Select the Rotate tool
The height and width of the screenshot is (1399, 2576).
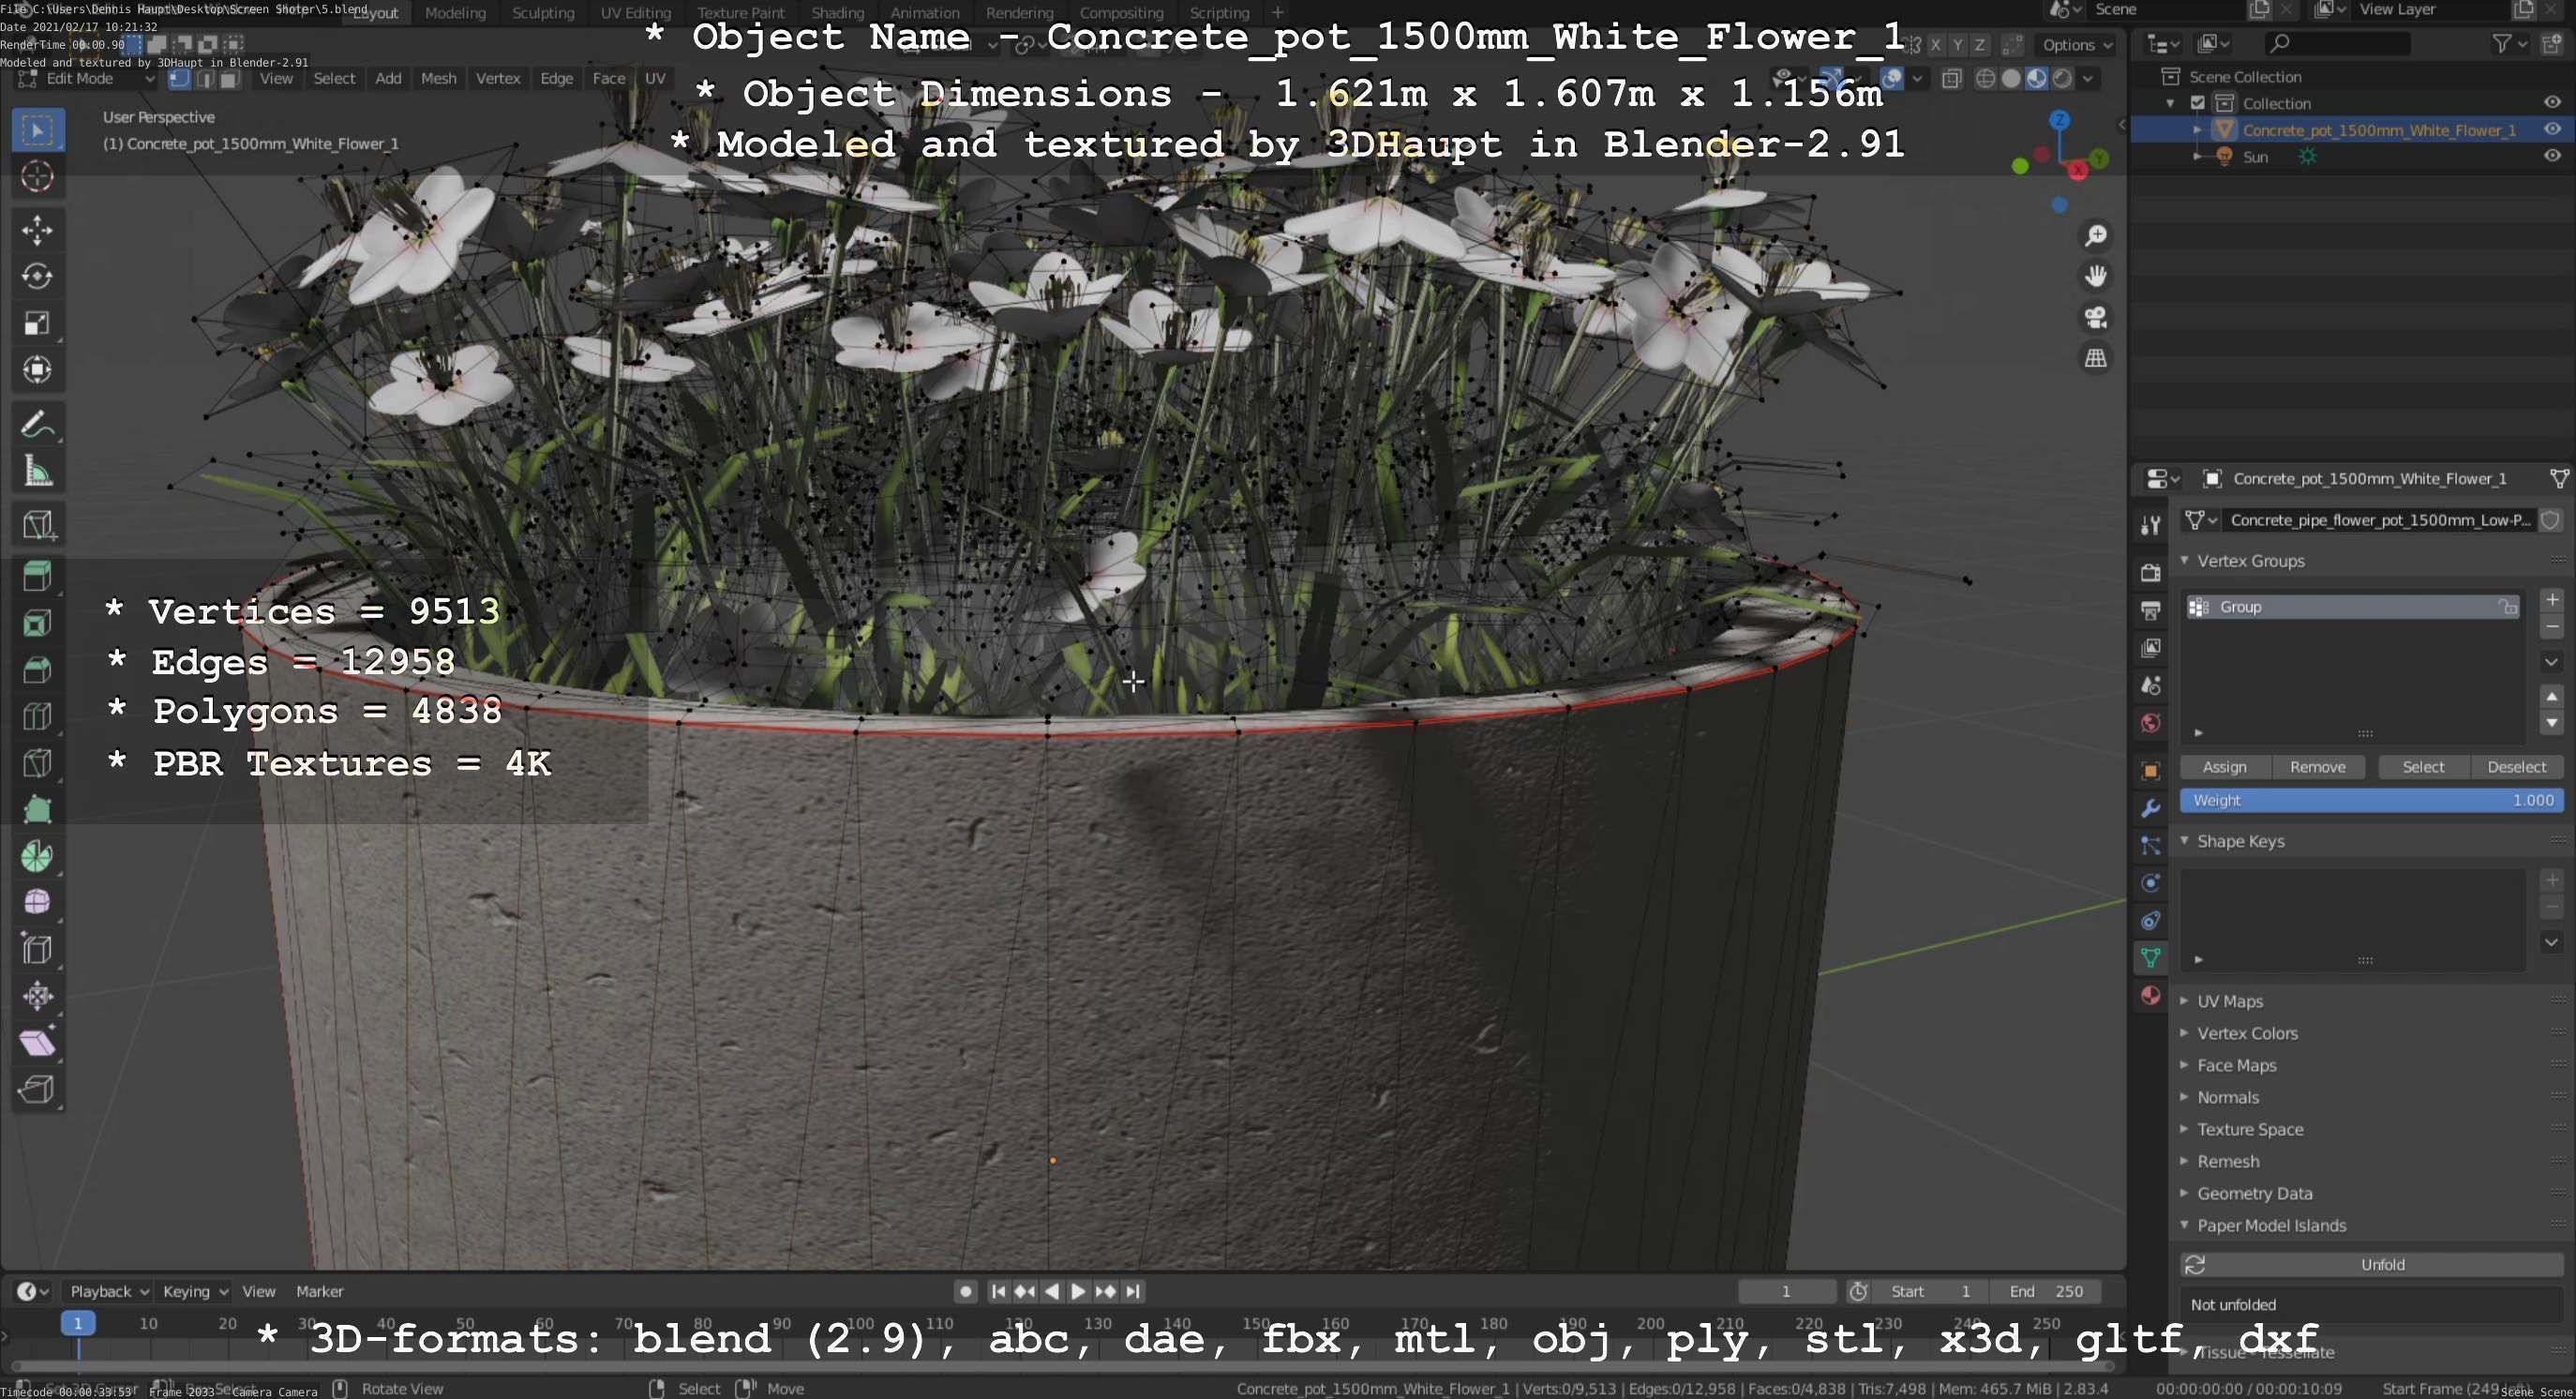click(x=38, y=276)
